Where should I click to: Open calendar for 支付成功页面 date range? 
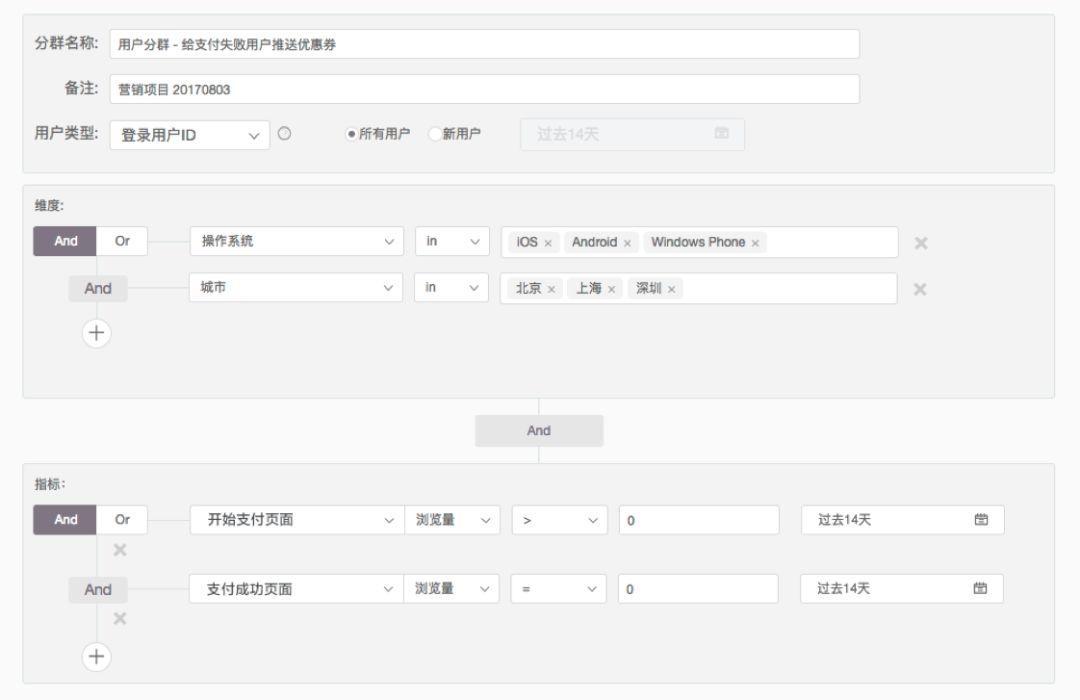click(x=980, y=588)
